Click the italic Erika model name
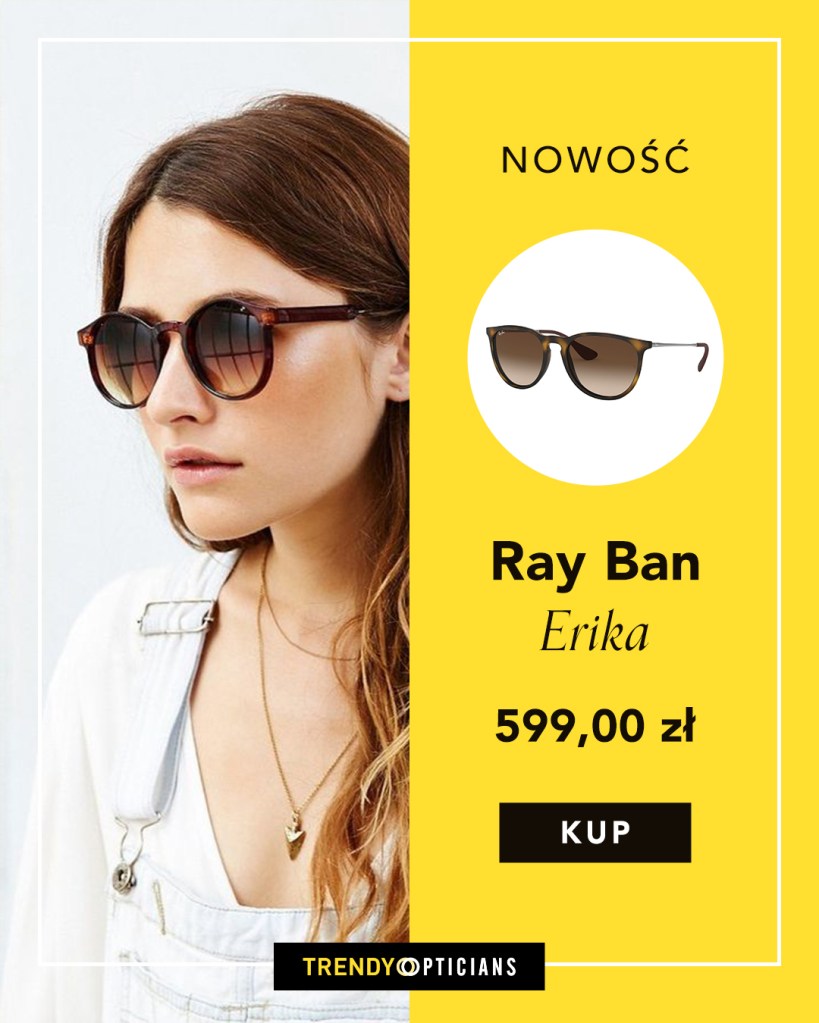This screenshot has height=1023, width=819. coord(595,633)
